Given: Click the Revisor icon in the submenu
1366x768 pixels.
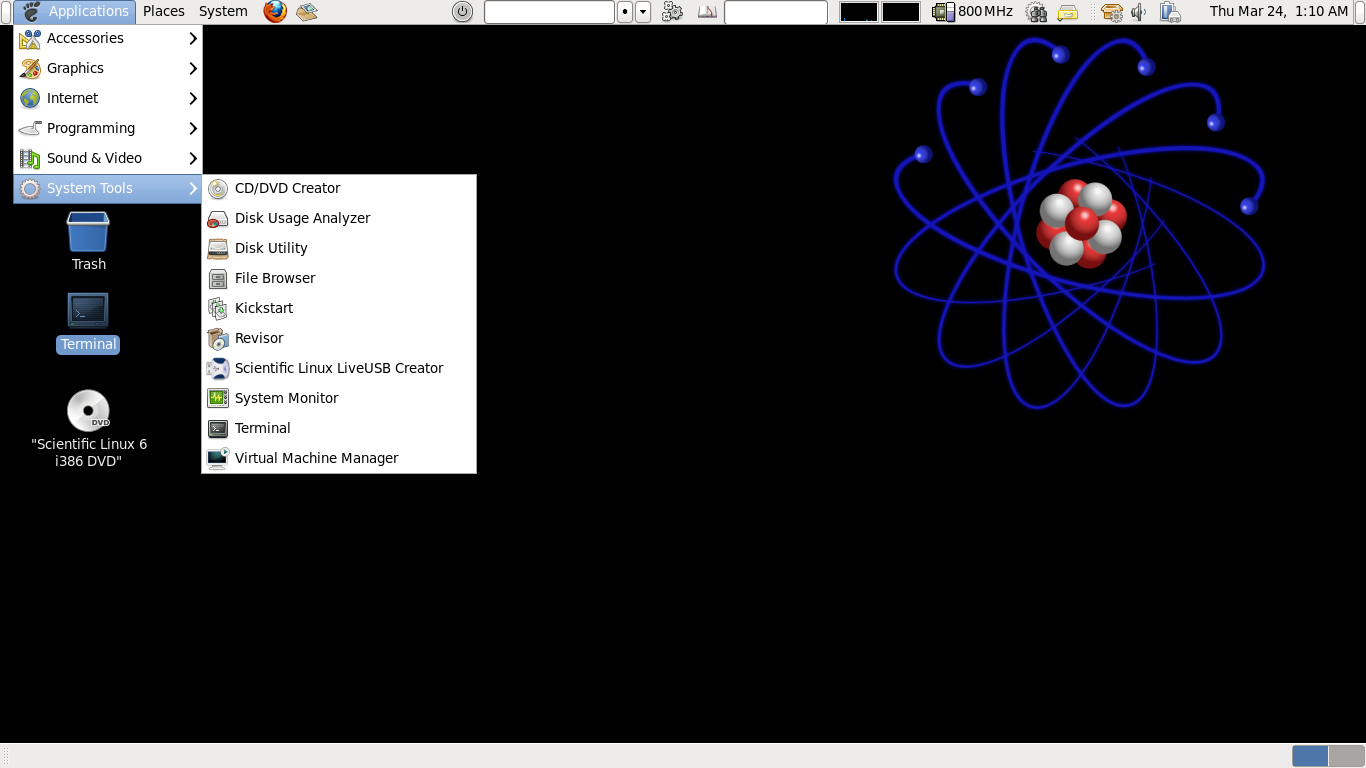Looking at the screenshot, I should (x=218, y=338).
